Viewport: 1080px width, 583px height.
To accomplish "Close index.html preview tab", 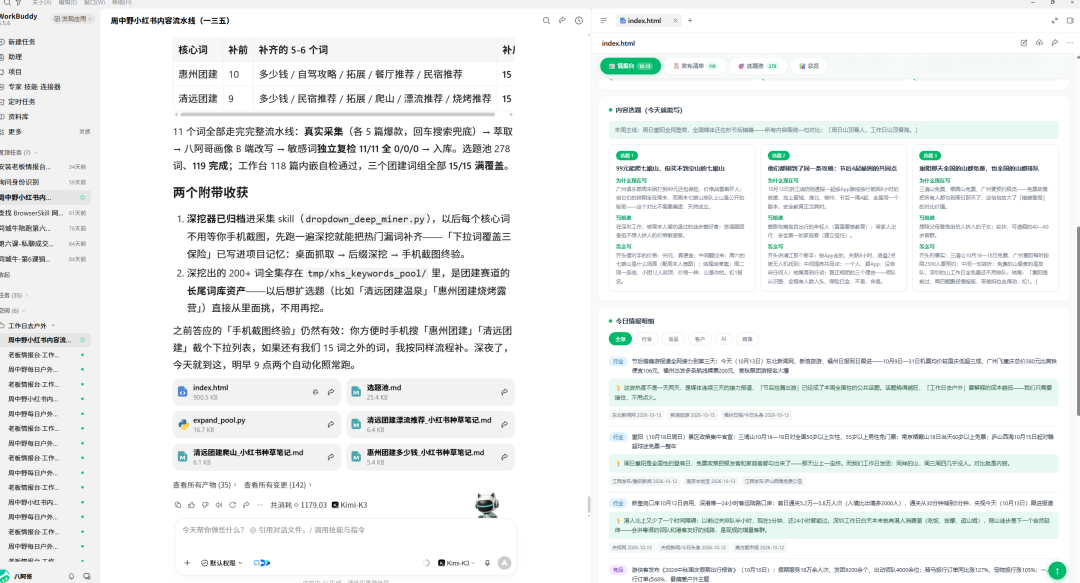I will (675, 21).
